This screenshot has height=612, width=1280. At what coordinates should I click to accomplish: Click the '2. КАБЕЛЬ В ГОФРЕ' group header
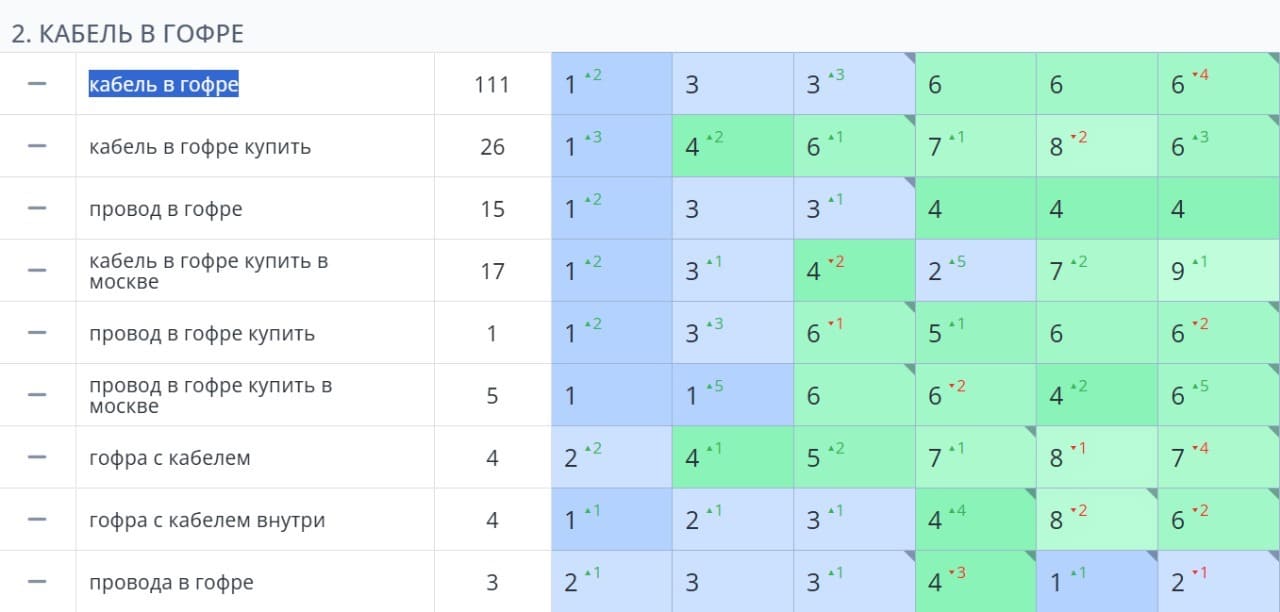tap(127, 33)
